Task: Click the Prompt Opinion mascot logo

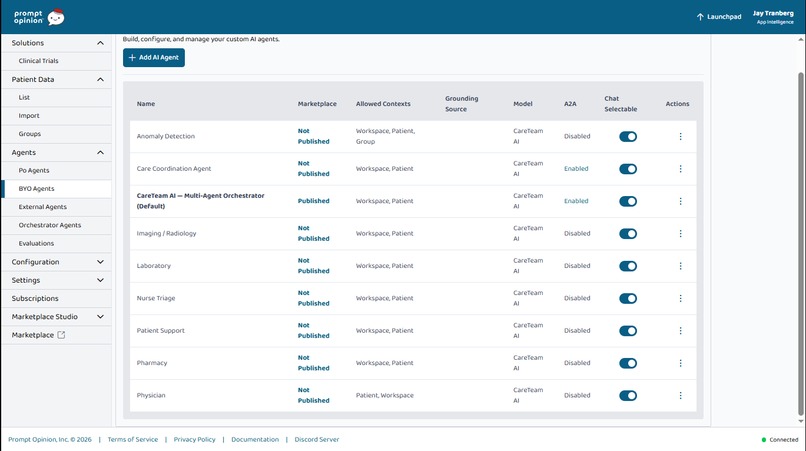Action: [x=56, y=17]
